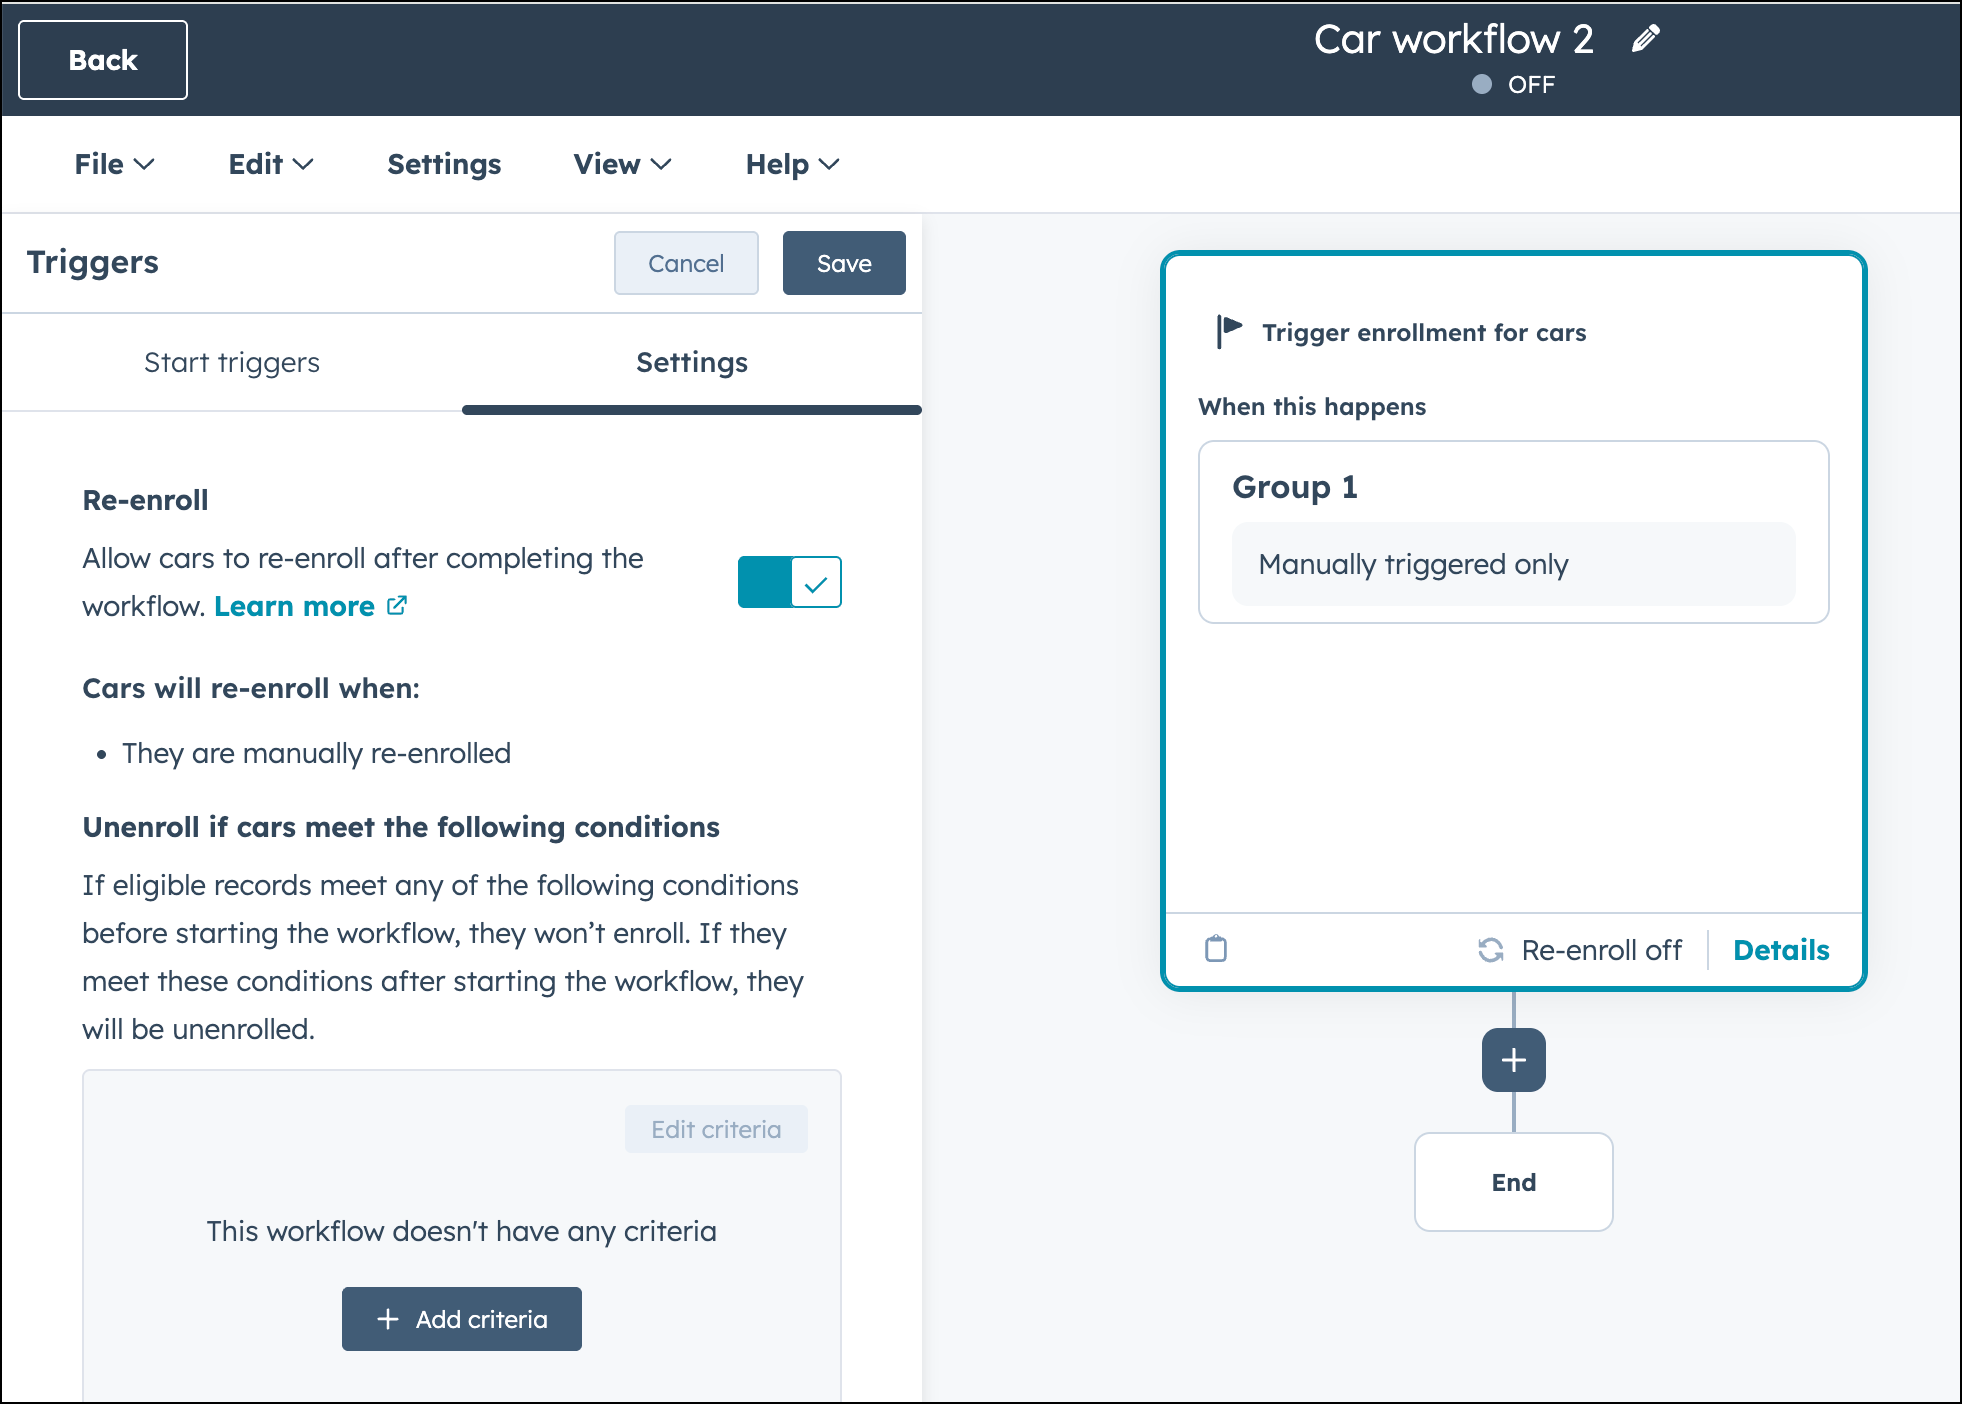
Task: Click They are manually re-enrolled text
Action: point(316,753)
